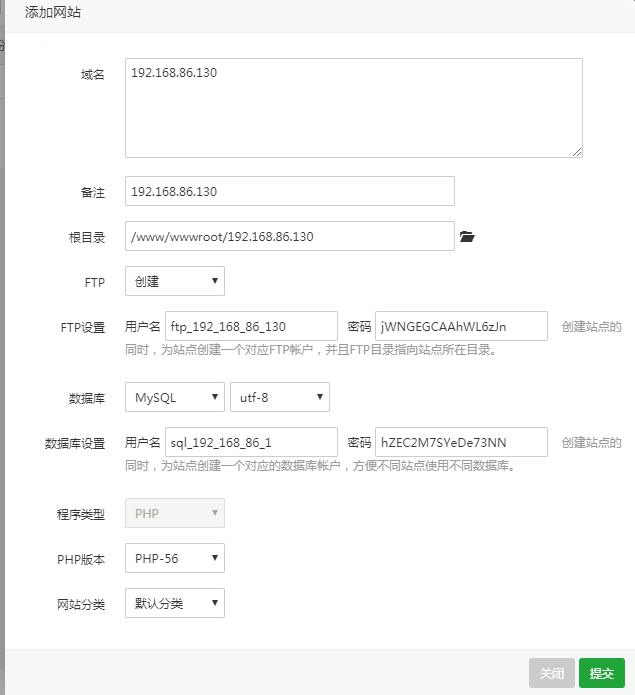Click the 添加网站 dialog title
This screenshot has width=635, height=695.
[x=53, y=12]
